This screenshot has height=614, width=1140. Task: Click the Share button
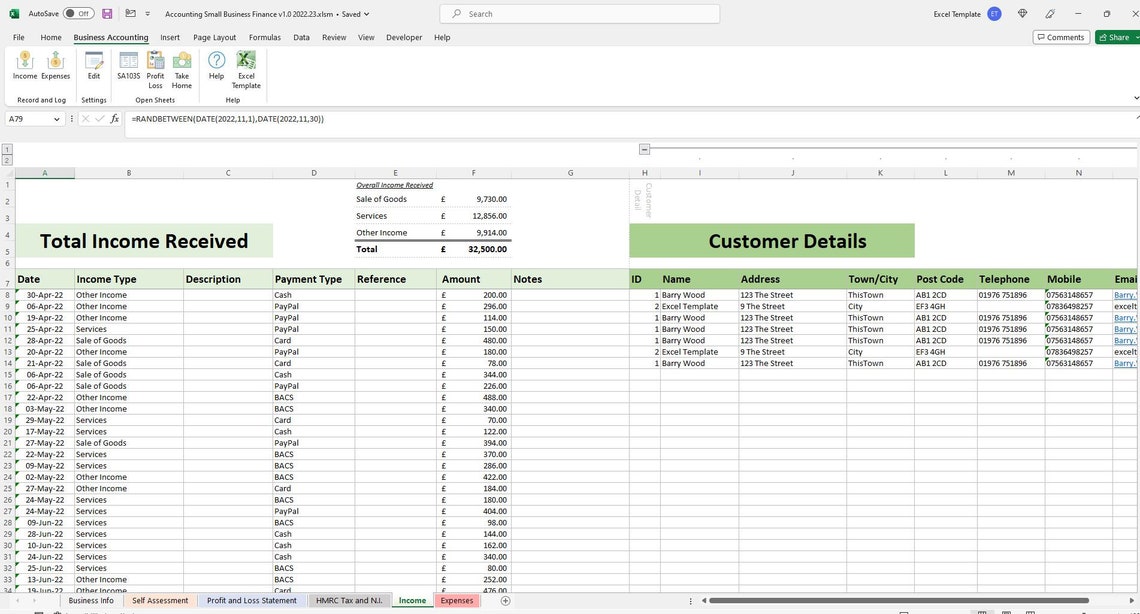pos(1116,36)
